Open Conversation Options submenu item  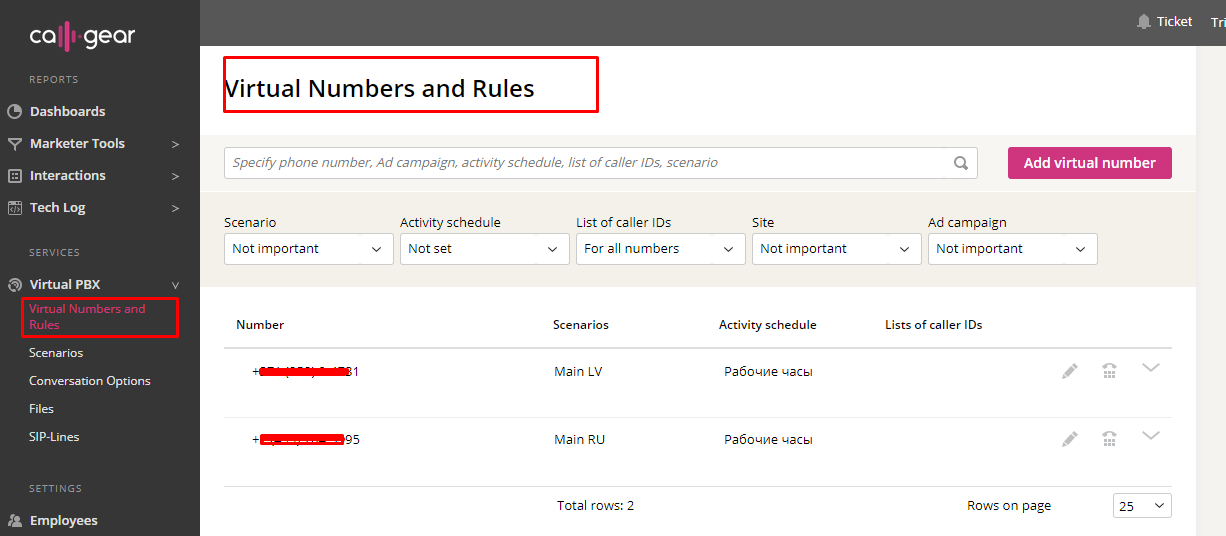[90, 381]
